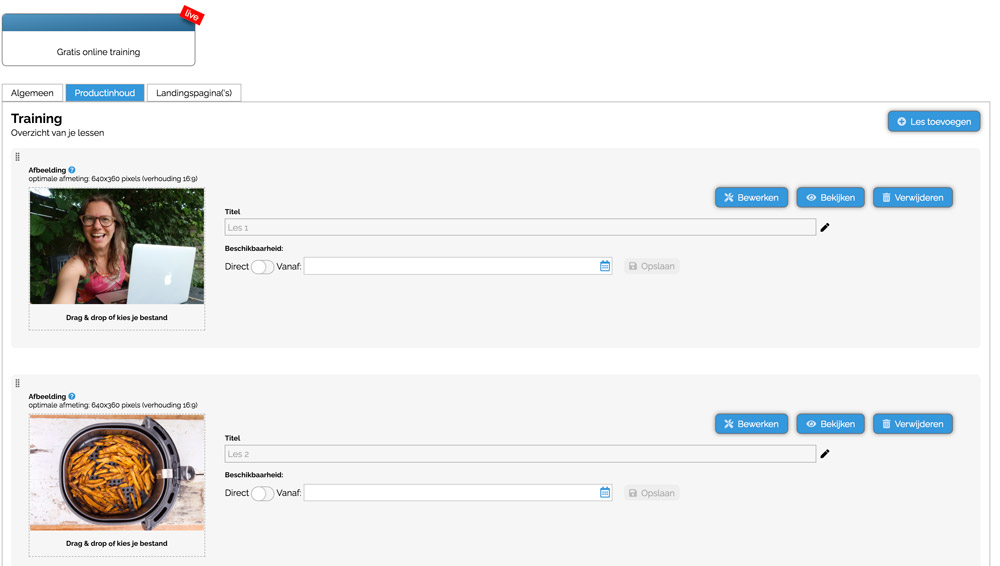Click the drag handle of the second lesson
The height and width of the screenshot is (566, 1000).
[17, 383]
